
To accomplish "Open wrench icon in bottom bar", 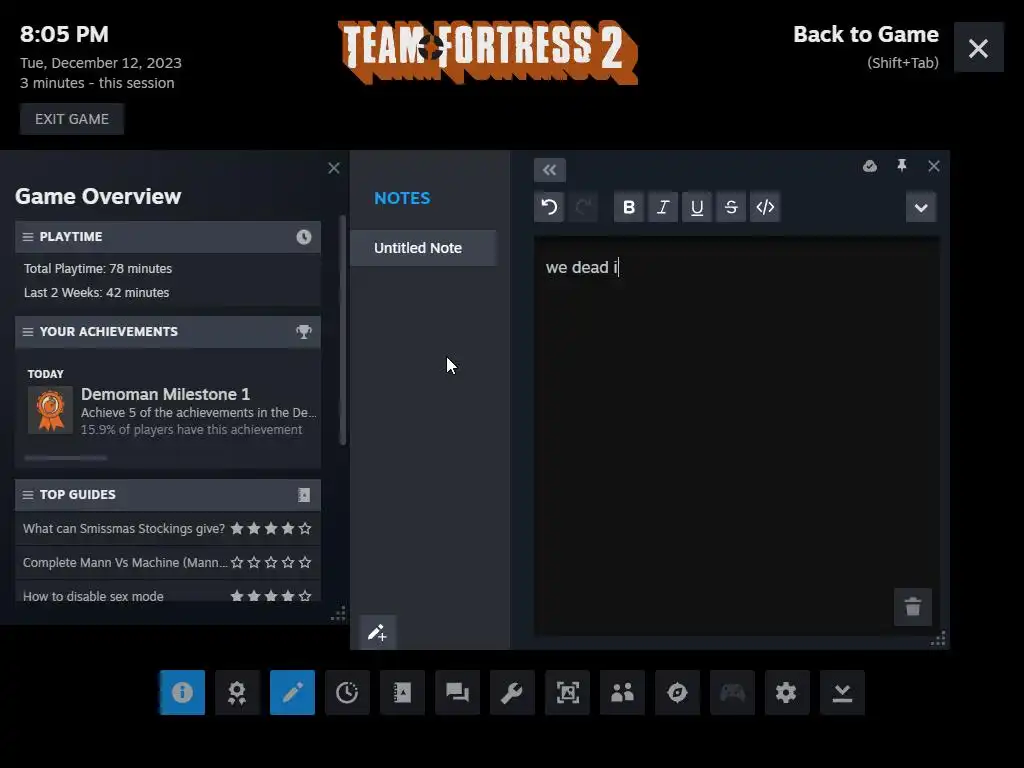I will [512, 692].
